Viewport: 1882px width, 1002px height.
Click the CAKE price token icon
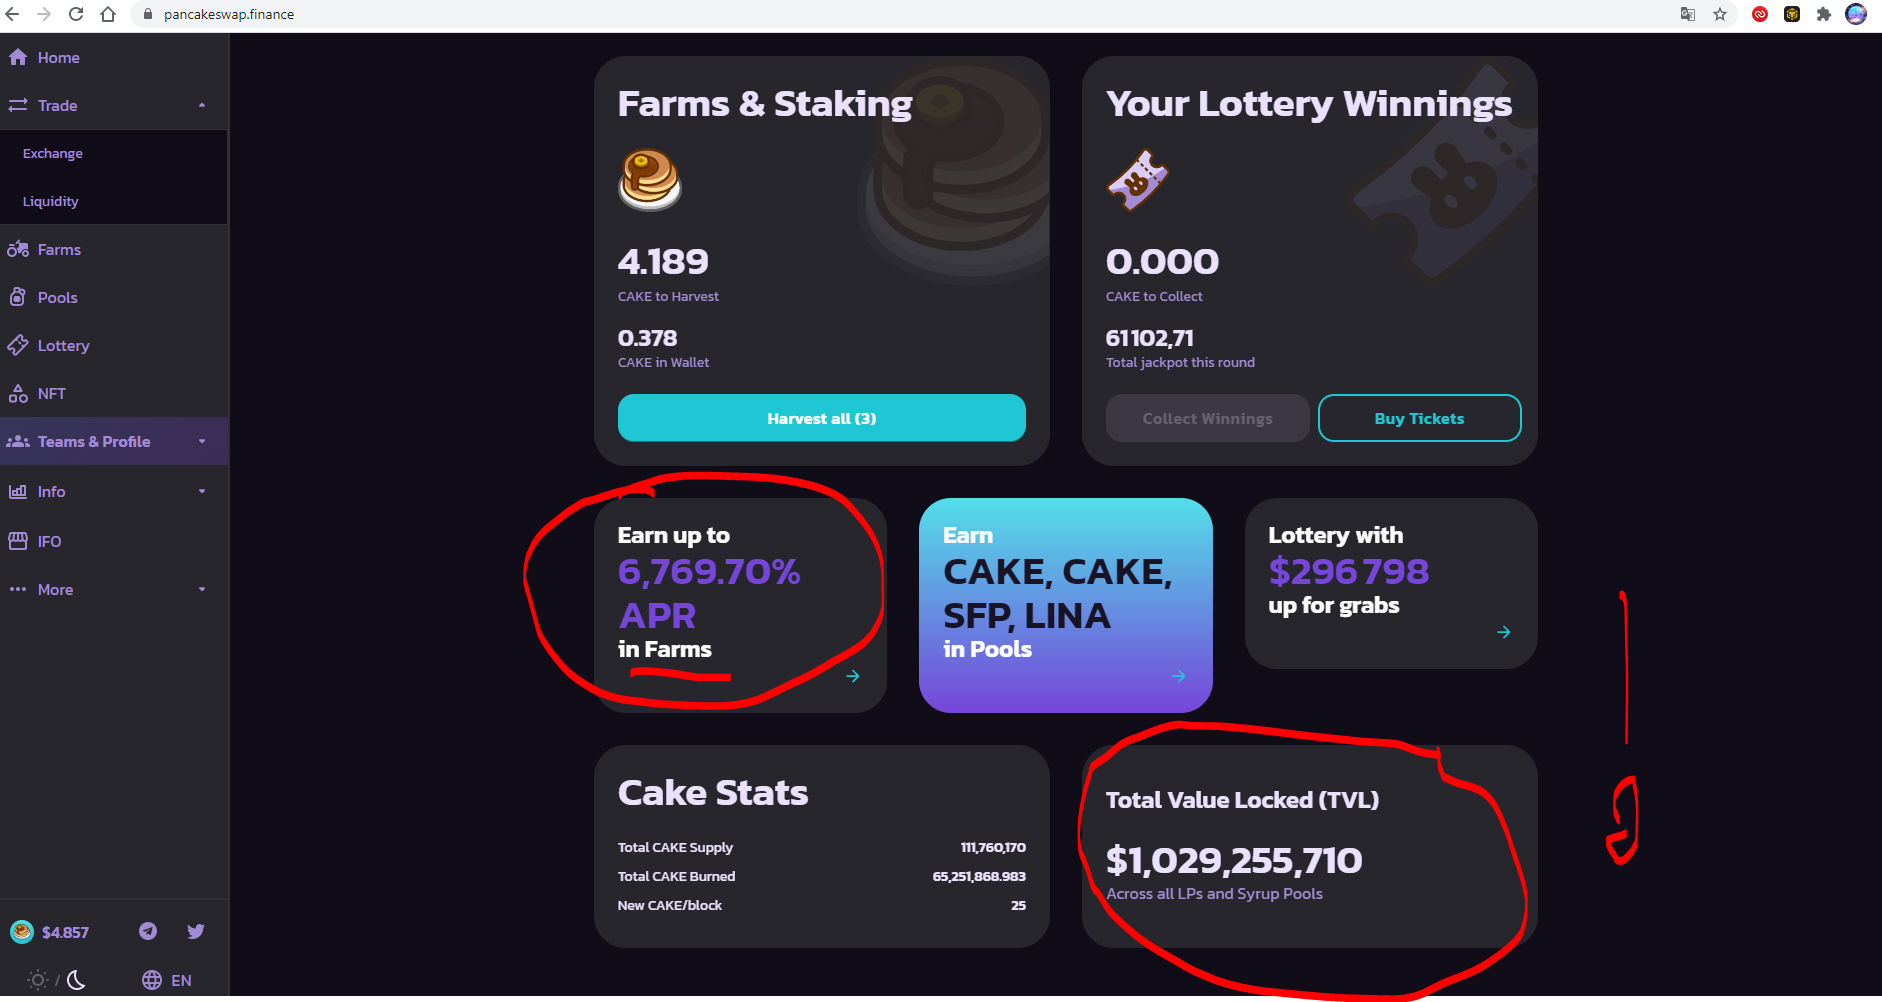[x=22, y=932]
